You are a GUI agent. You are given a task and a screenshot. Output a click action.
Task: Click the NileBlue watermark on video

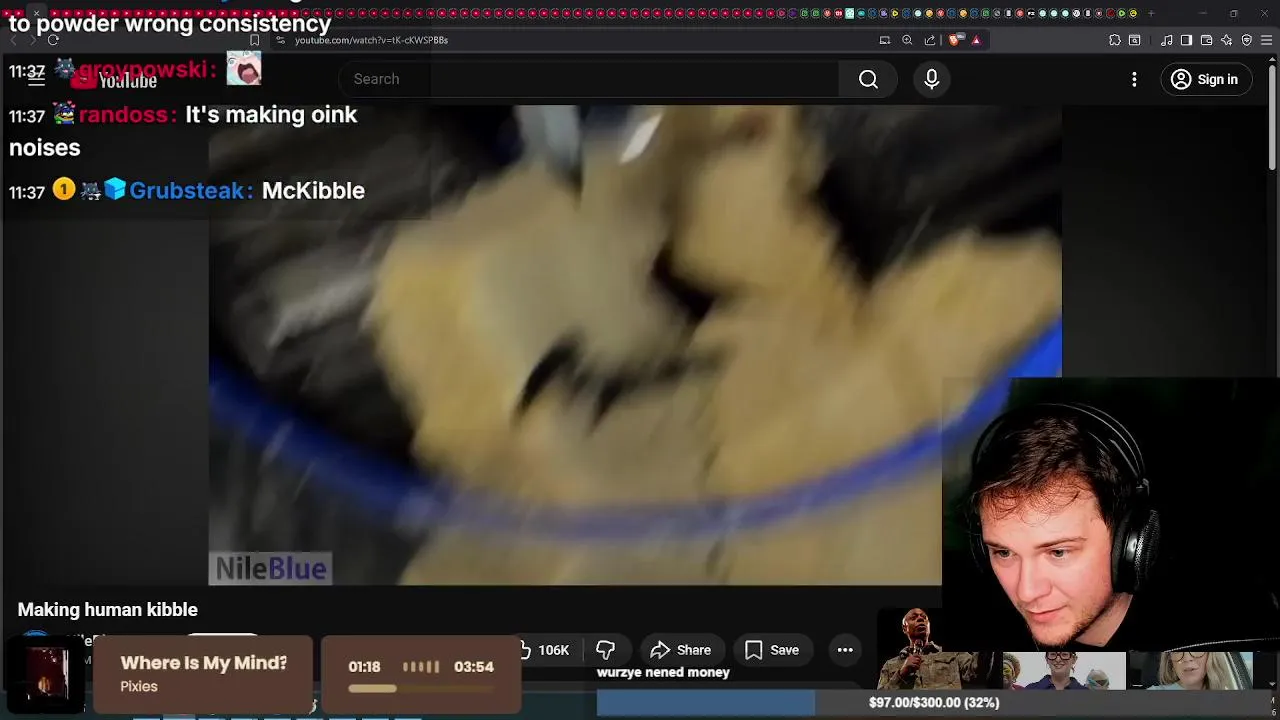[270, 568]
